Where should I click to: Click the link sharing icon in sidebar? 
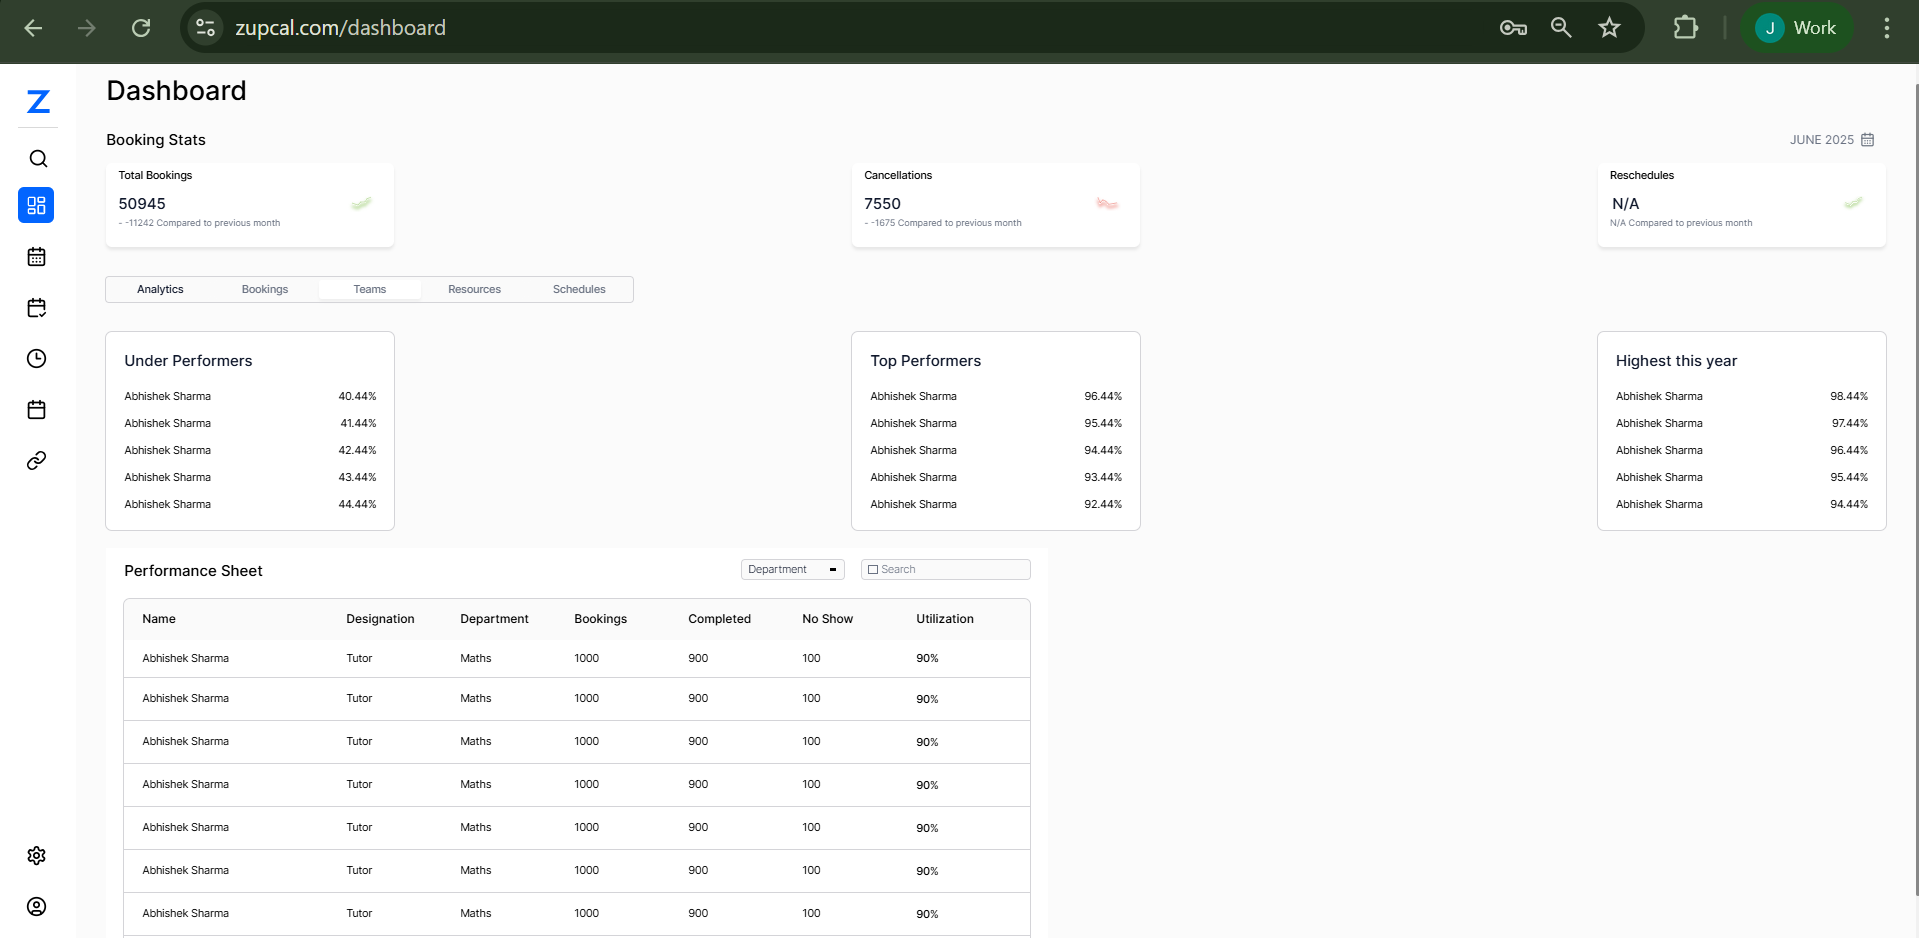pyautogui.click(x=37, y=460)
